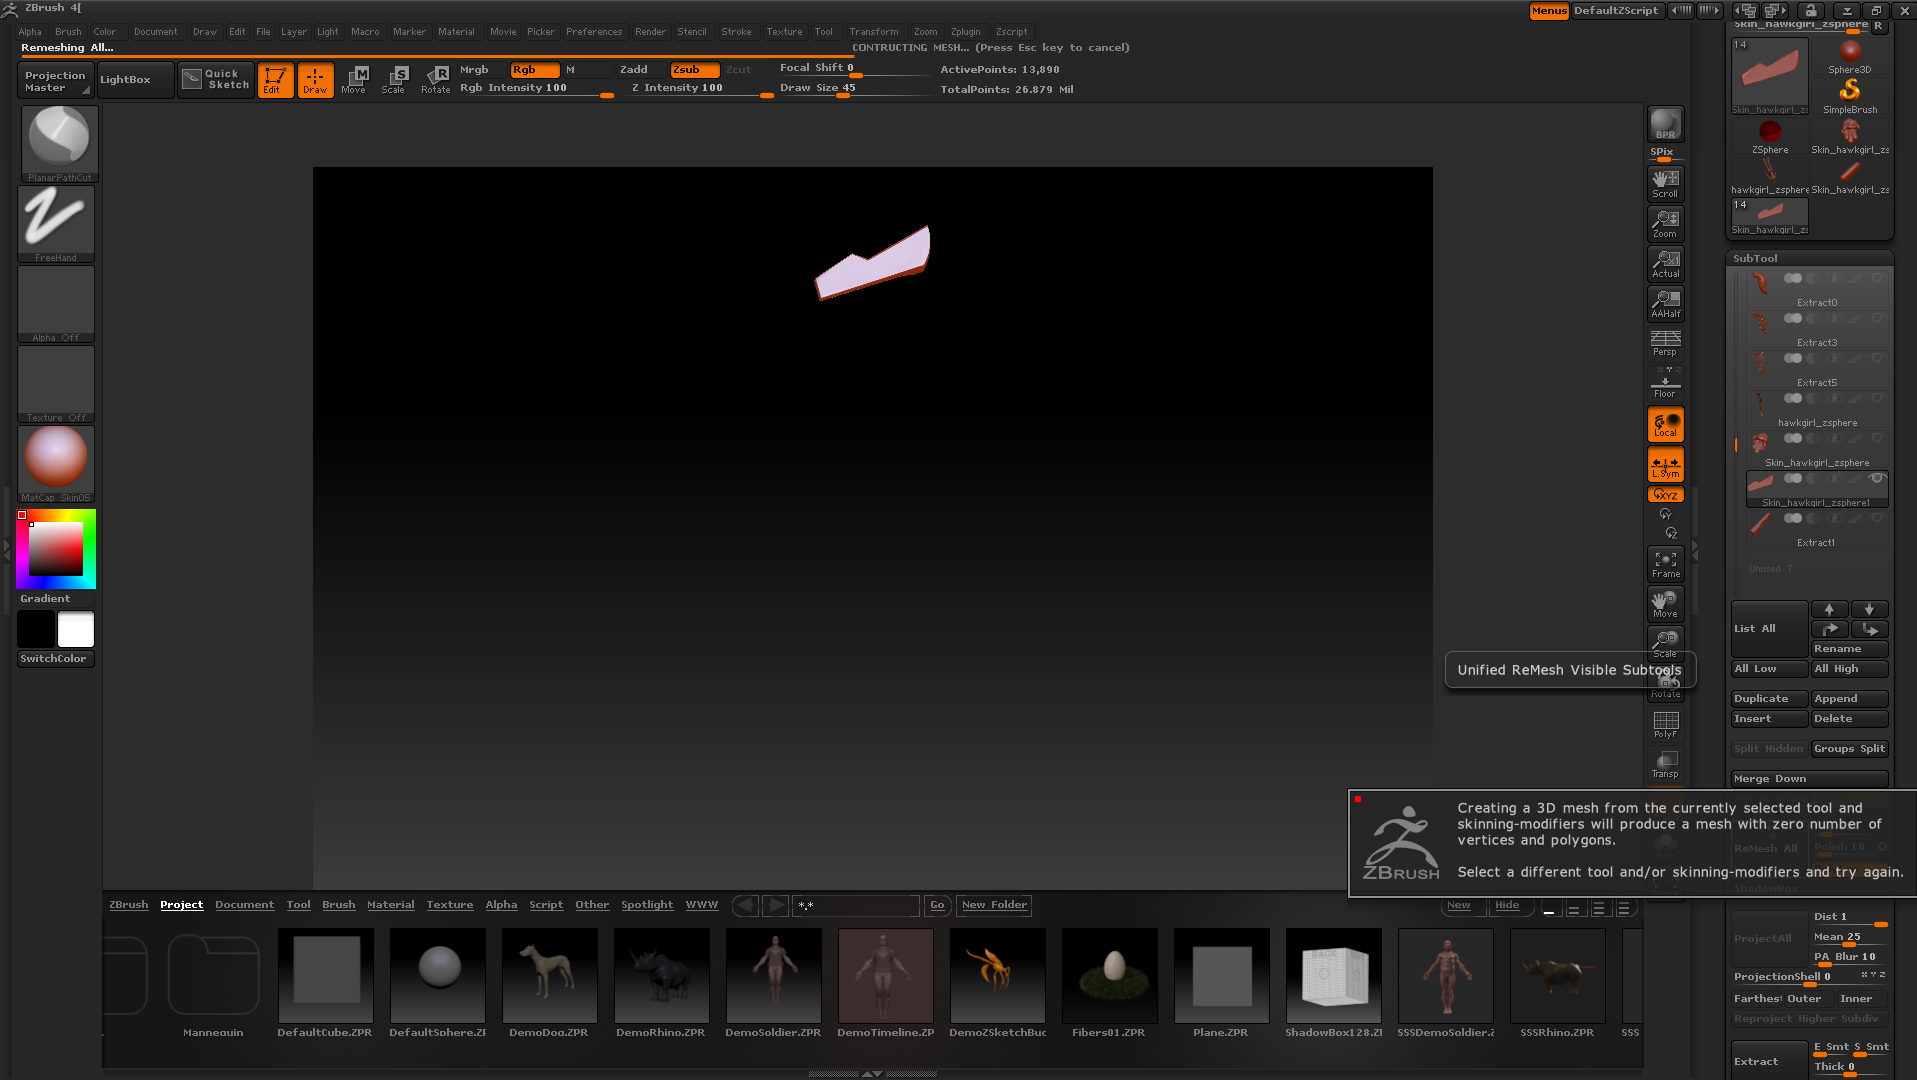Click the Move icon in the top toolbar

(x=354, y=80)
